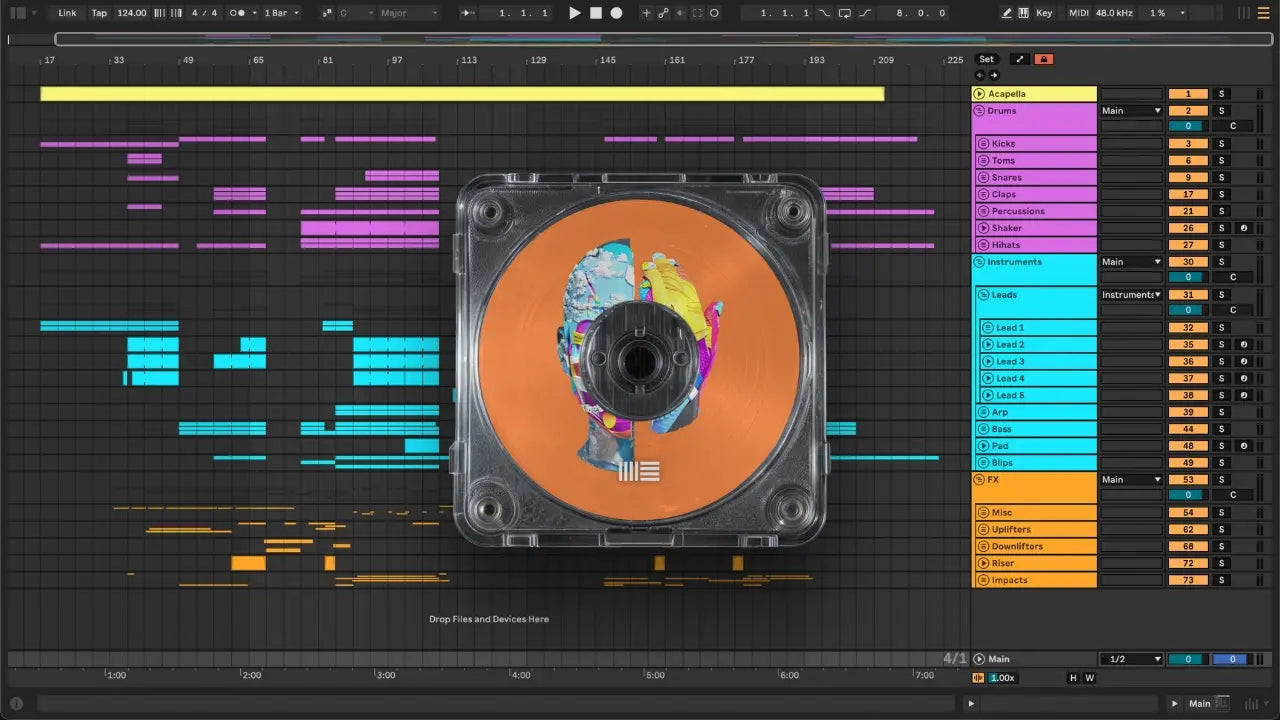Click the MIDI arrangement overdub plus icon
The width and height of the screenshot is (1280, 720).
646,13
